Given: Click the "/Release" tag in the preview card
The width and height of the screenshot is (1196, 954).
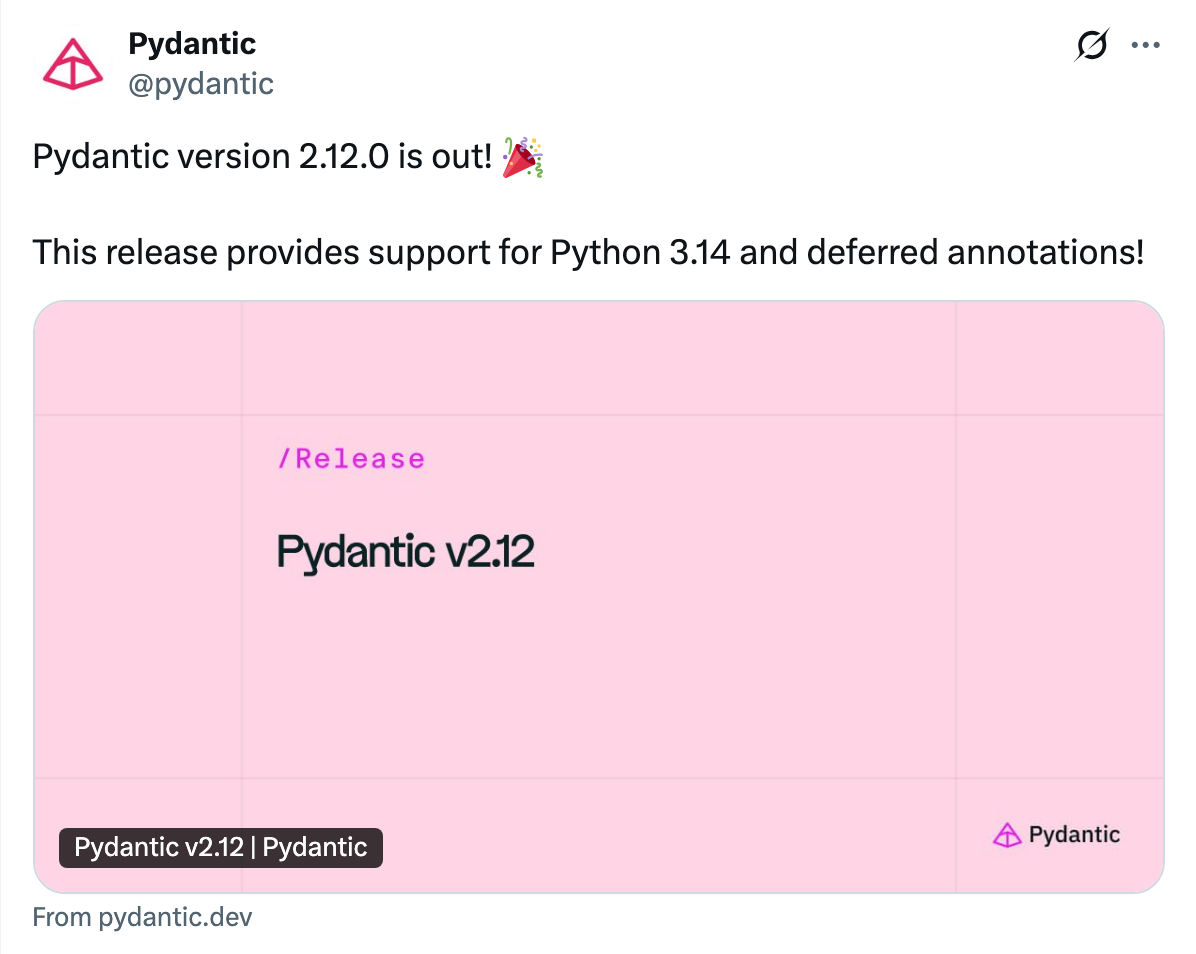Looking at the screenshot, I should pyautogui.click(x=351, y=459).
